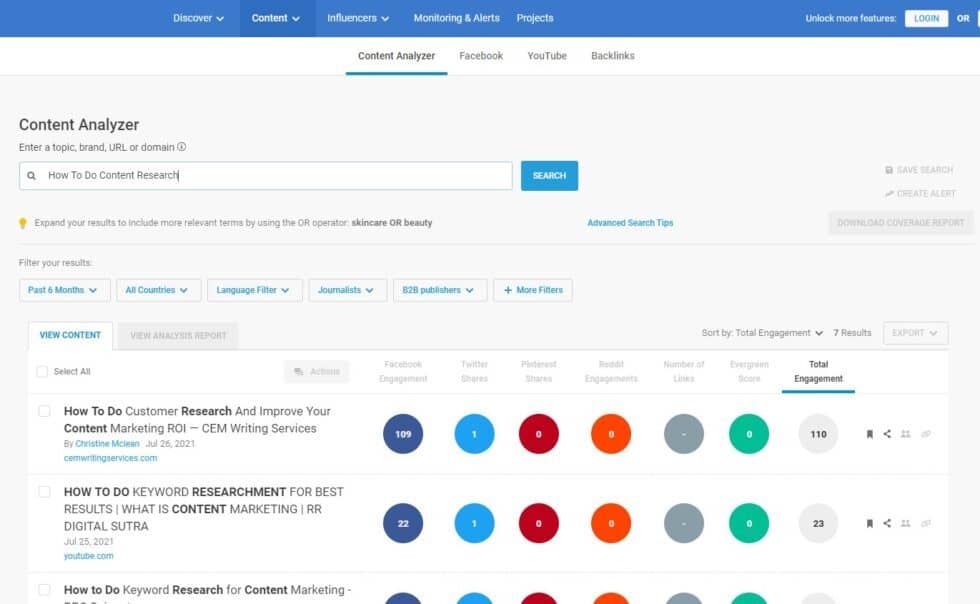The height and width of the screenshot is (604, 980).
Task: Expand the Discover menu
Action: [x=198, y=18]
